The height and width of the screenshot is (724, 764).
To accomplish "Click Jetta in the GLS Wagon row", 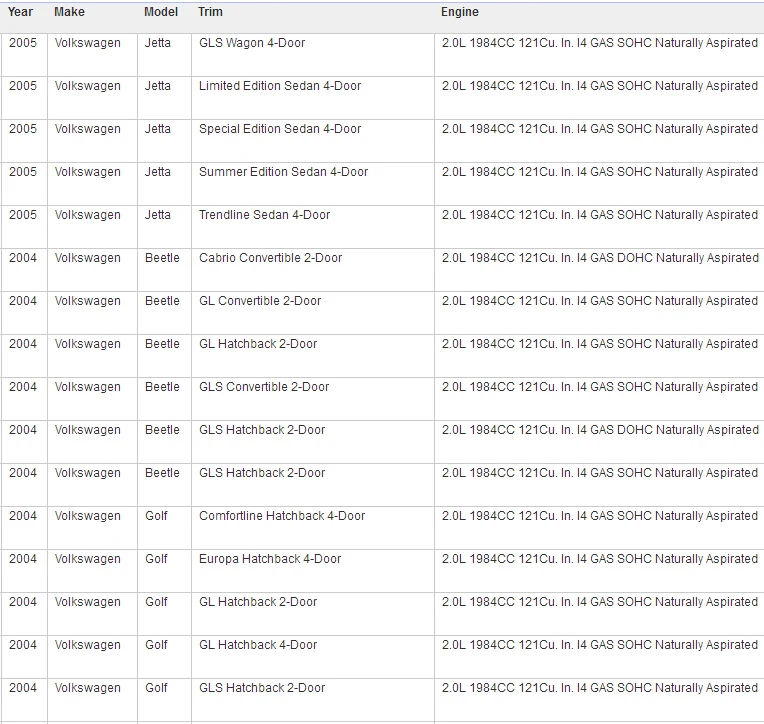I will [x=158, y=43].
